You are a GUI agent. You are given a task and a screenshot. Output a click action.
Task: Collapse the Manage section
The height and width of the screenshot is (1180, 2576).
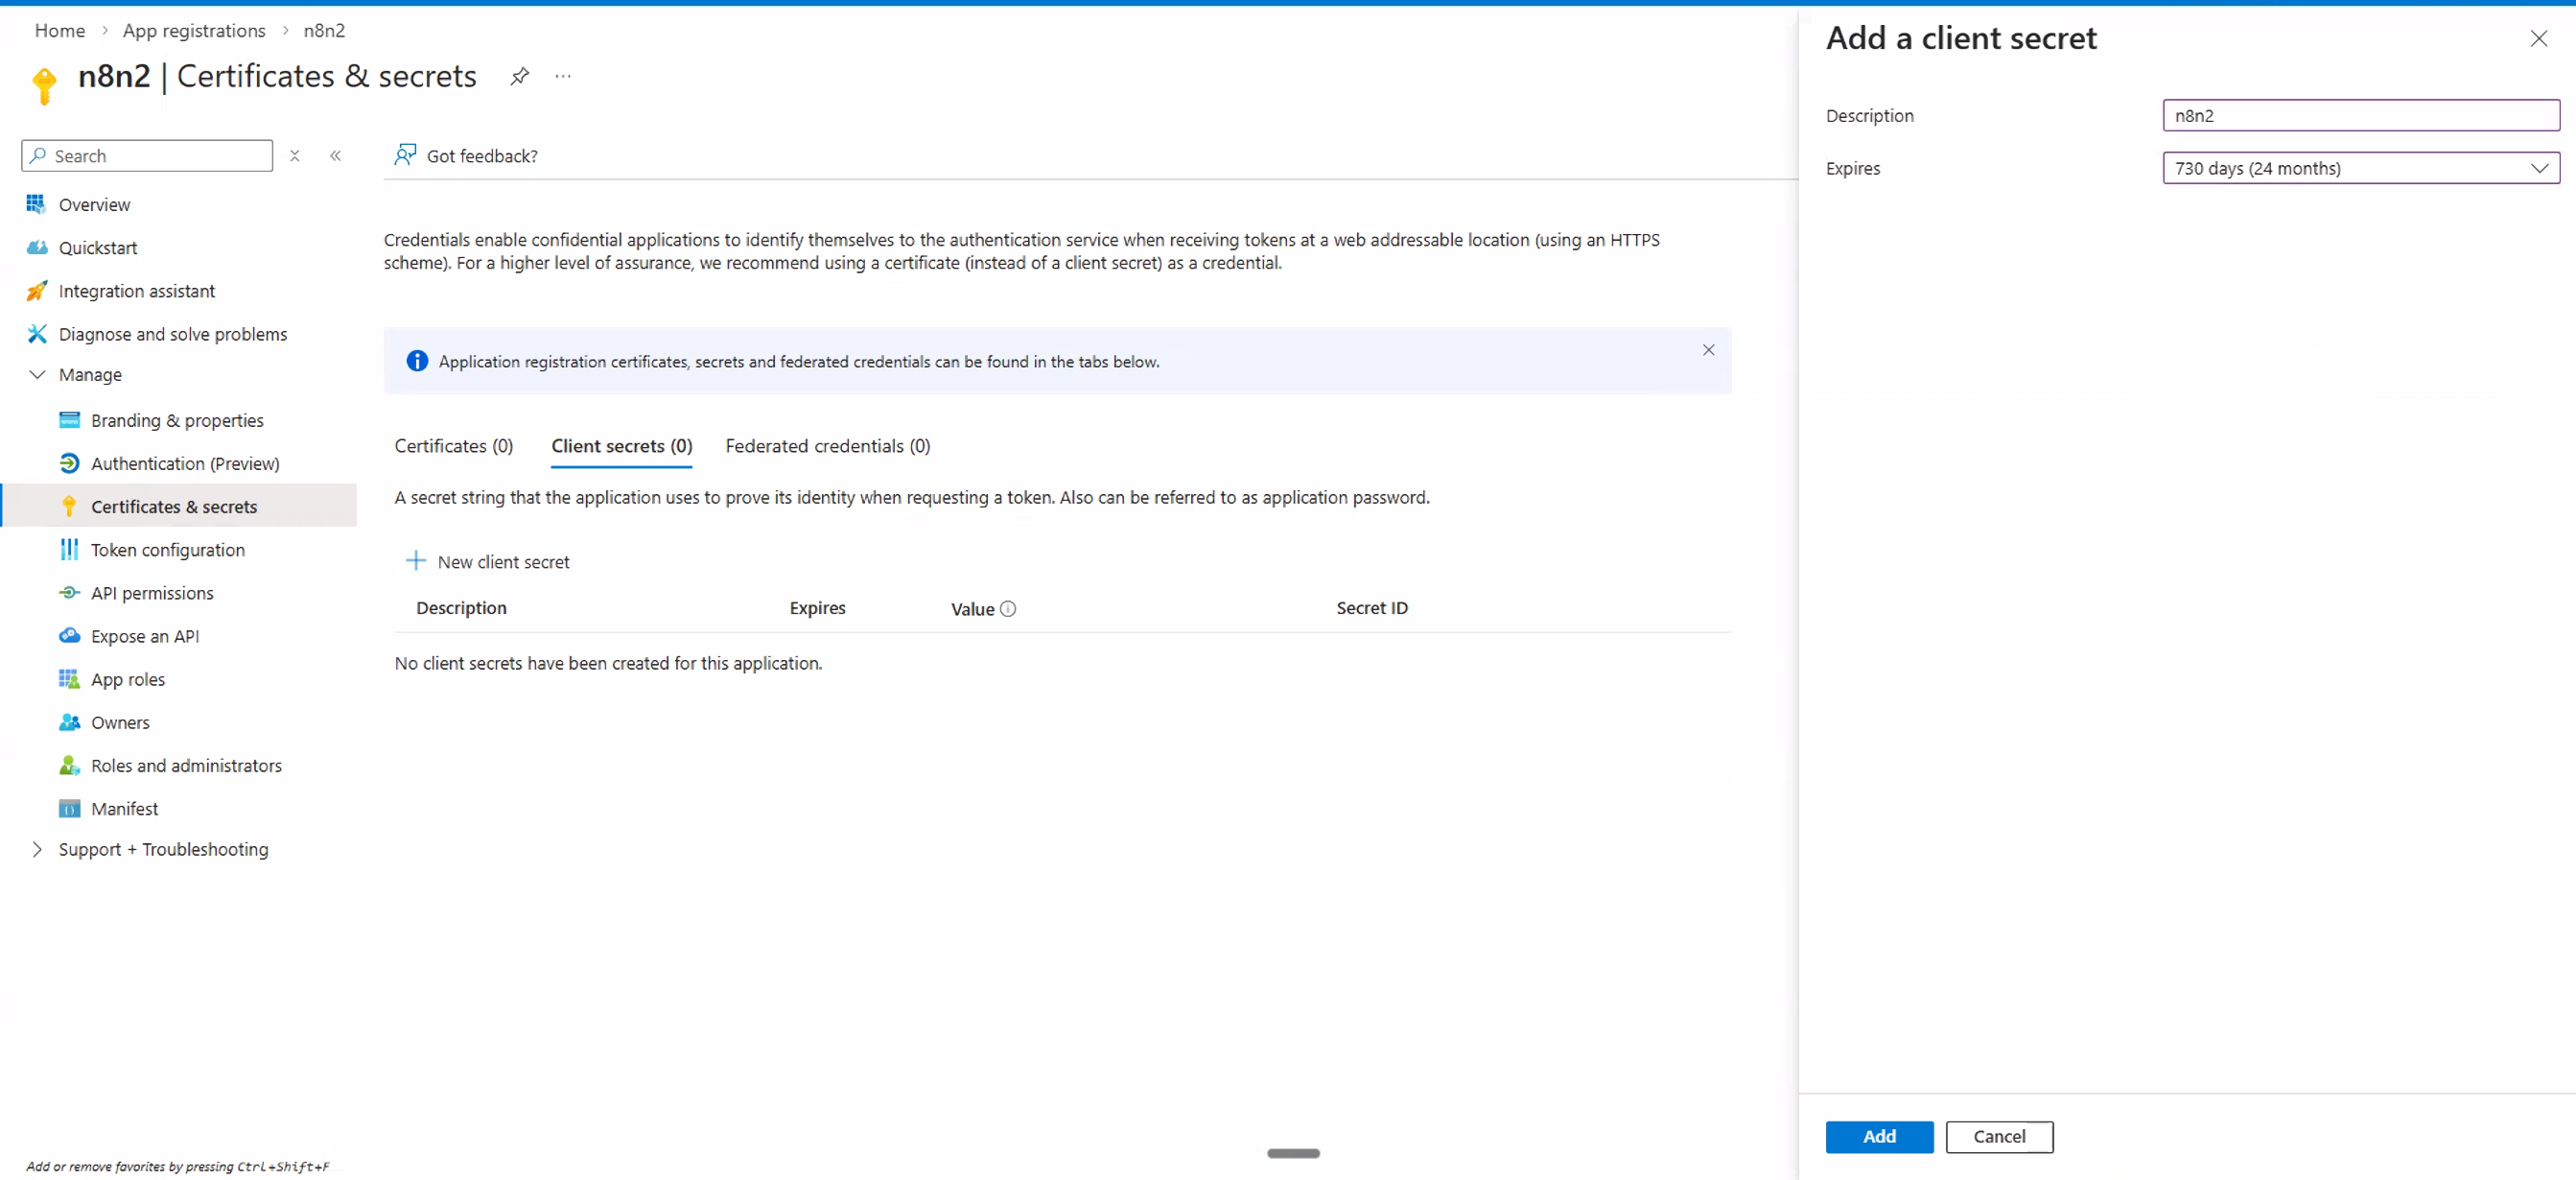pos(37,374)
